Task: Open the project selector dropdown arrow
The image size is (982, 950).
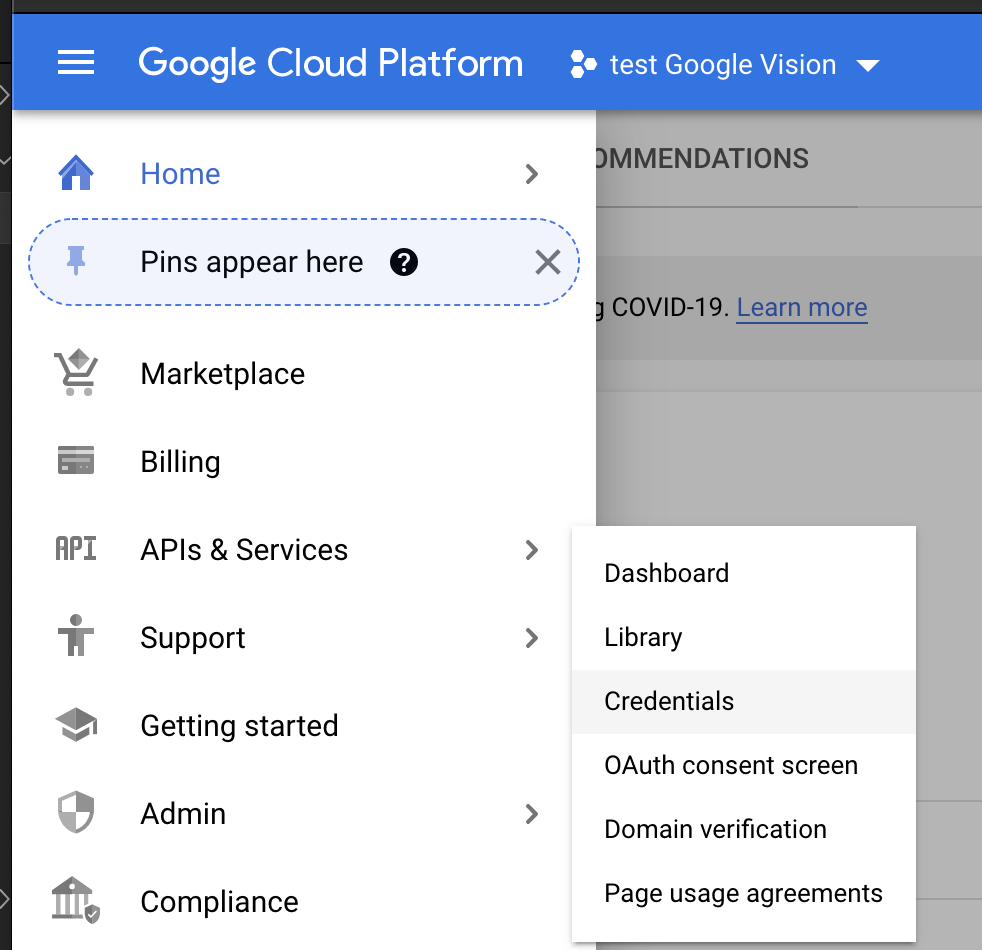Action: click(x=868, y=65)
